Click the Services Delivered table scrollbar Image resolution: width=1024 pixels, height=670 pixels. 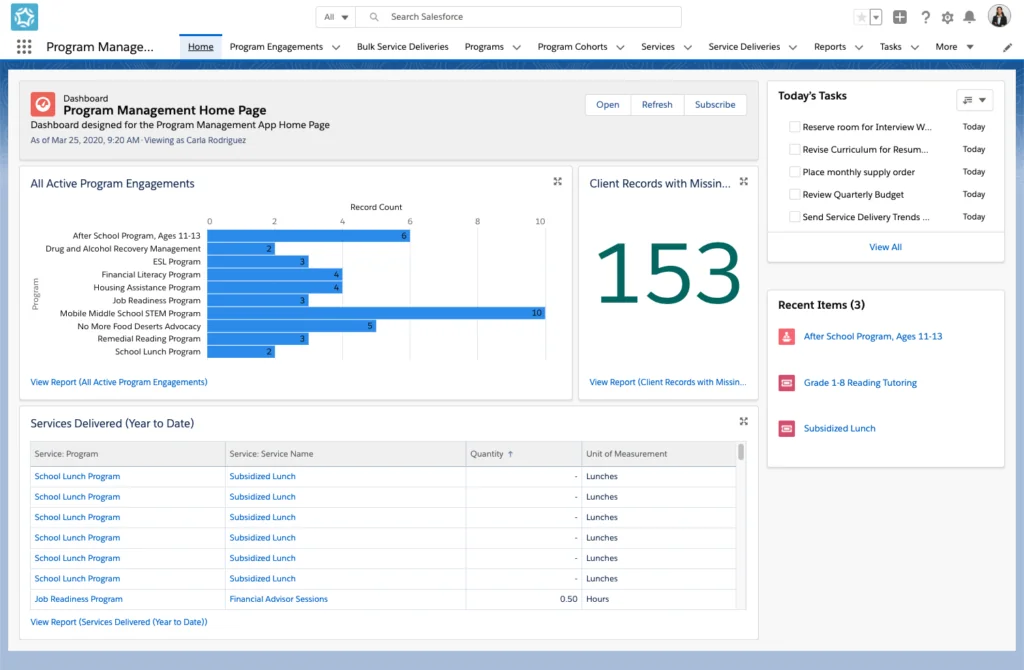pos(741,452)
